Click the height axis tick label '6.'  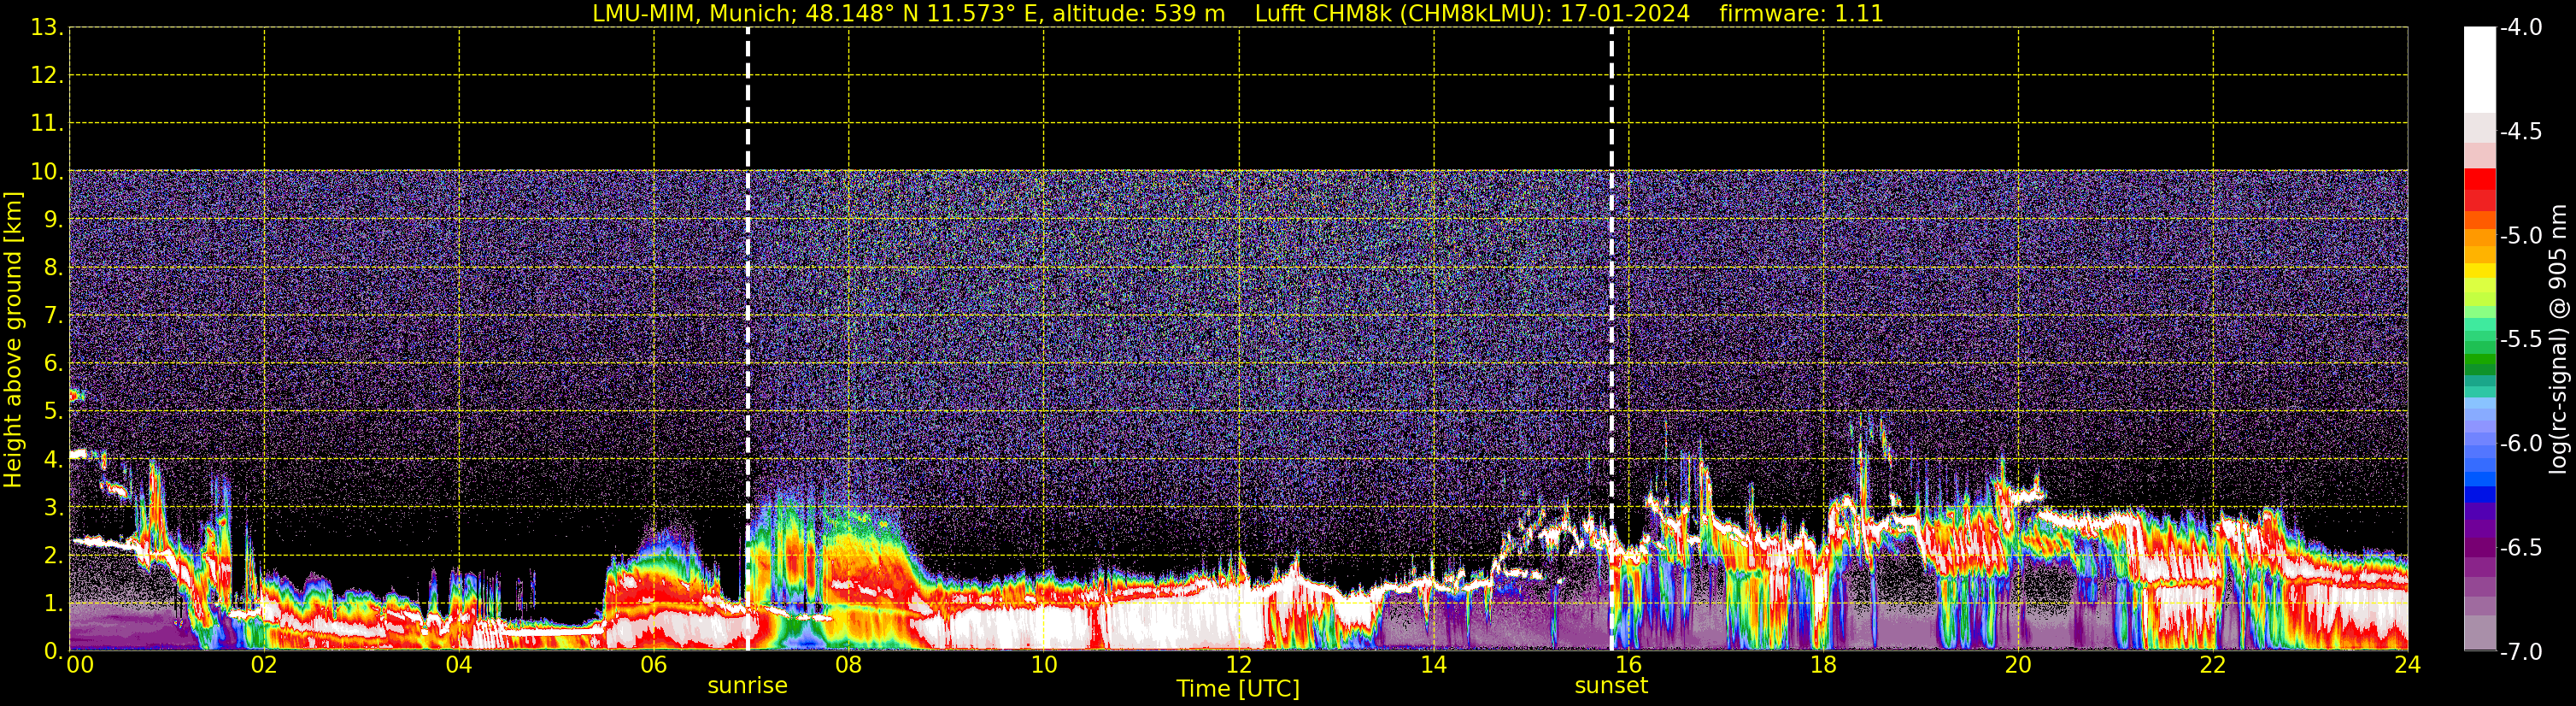coord(54,364)
